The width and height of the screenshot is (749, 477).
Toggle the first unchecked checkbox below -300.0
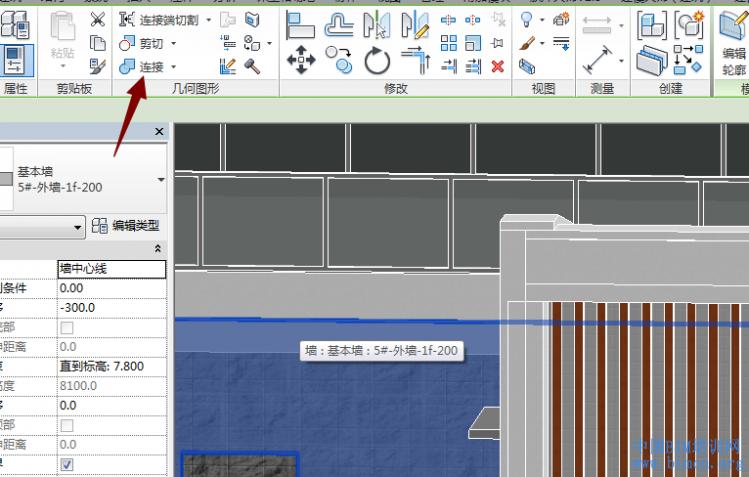[x=67, y=327]
